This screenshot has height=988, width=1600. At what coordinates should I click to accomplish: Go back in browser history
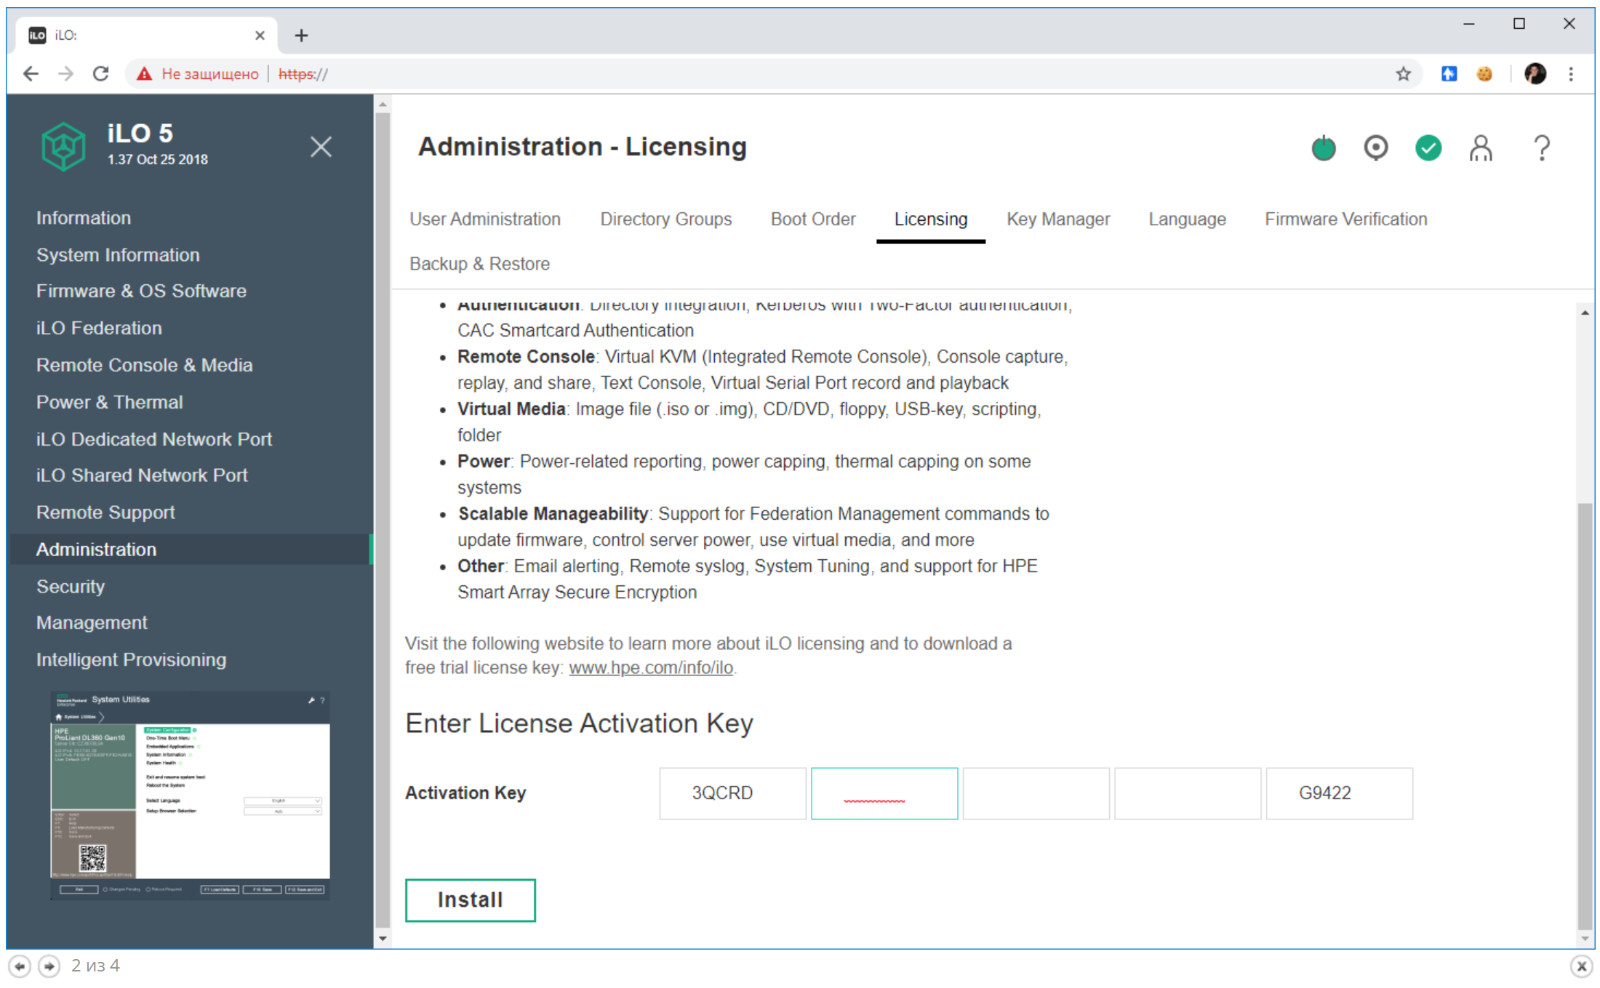(x=31, y=74)
